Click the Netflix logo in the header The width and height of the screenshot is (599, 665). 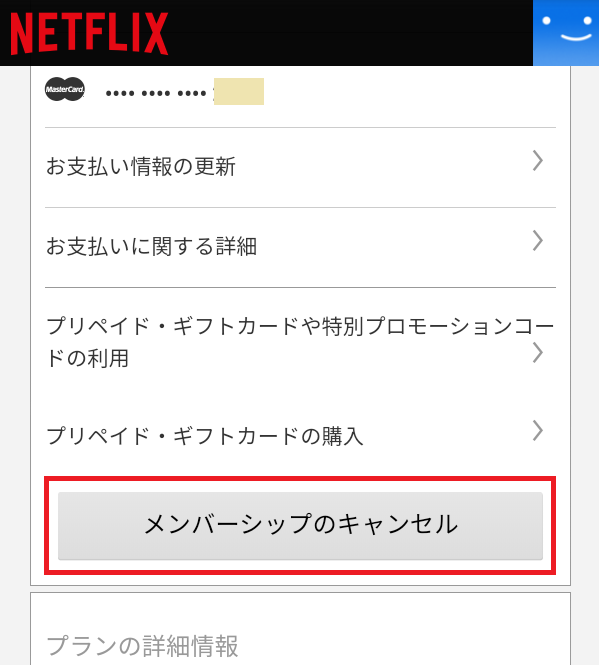pyautogui.click(x=89, y=33)
